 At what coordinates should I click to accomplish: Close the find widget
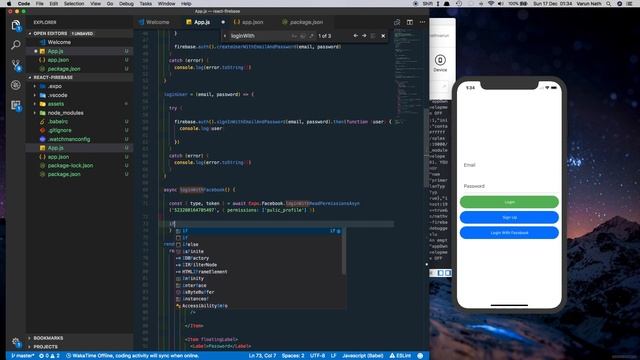point(383,36)
